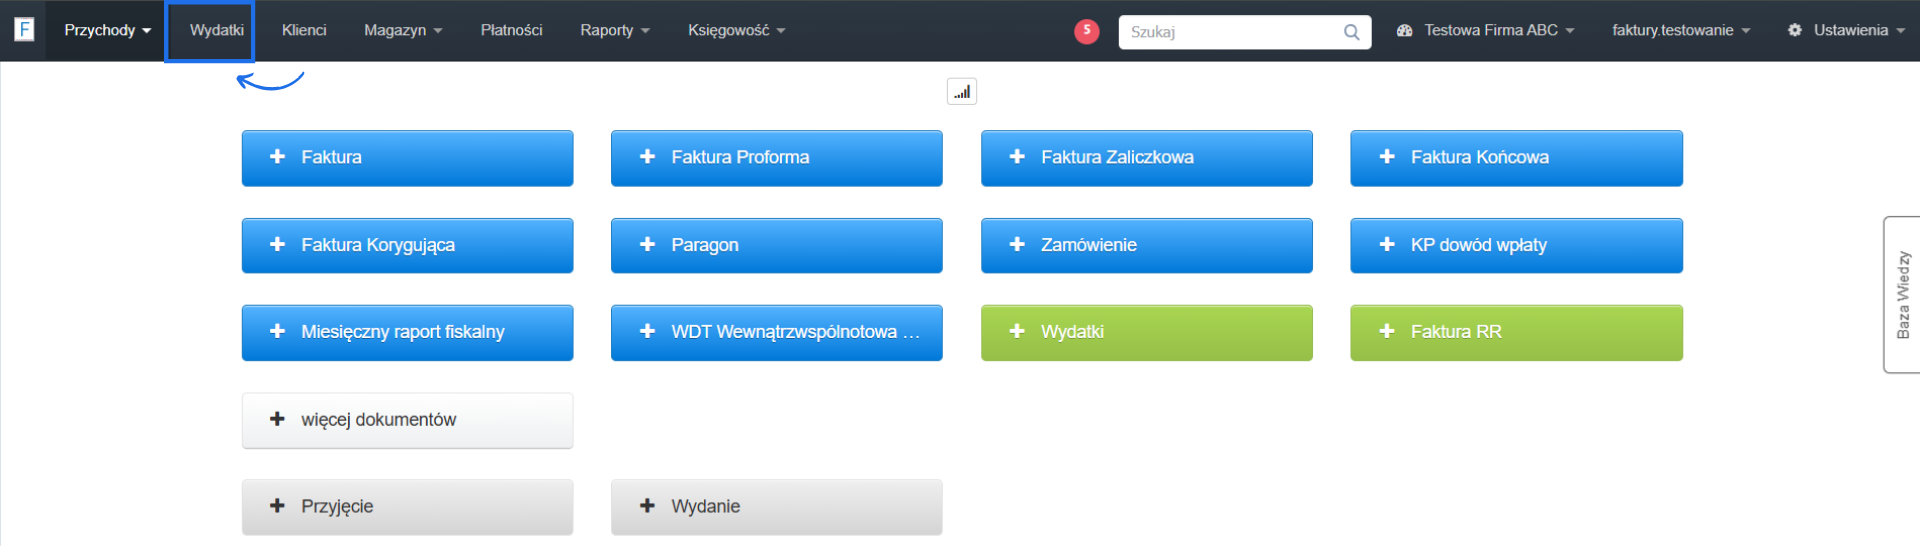This screenshot has height=546, width=1920.
Task: Open the Baza Wiedzy side tab
Action: point(1902,295)
